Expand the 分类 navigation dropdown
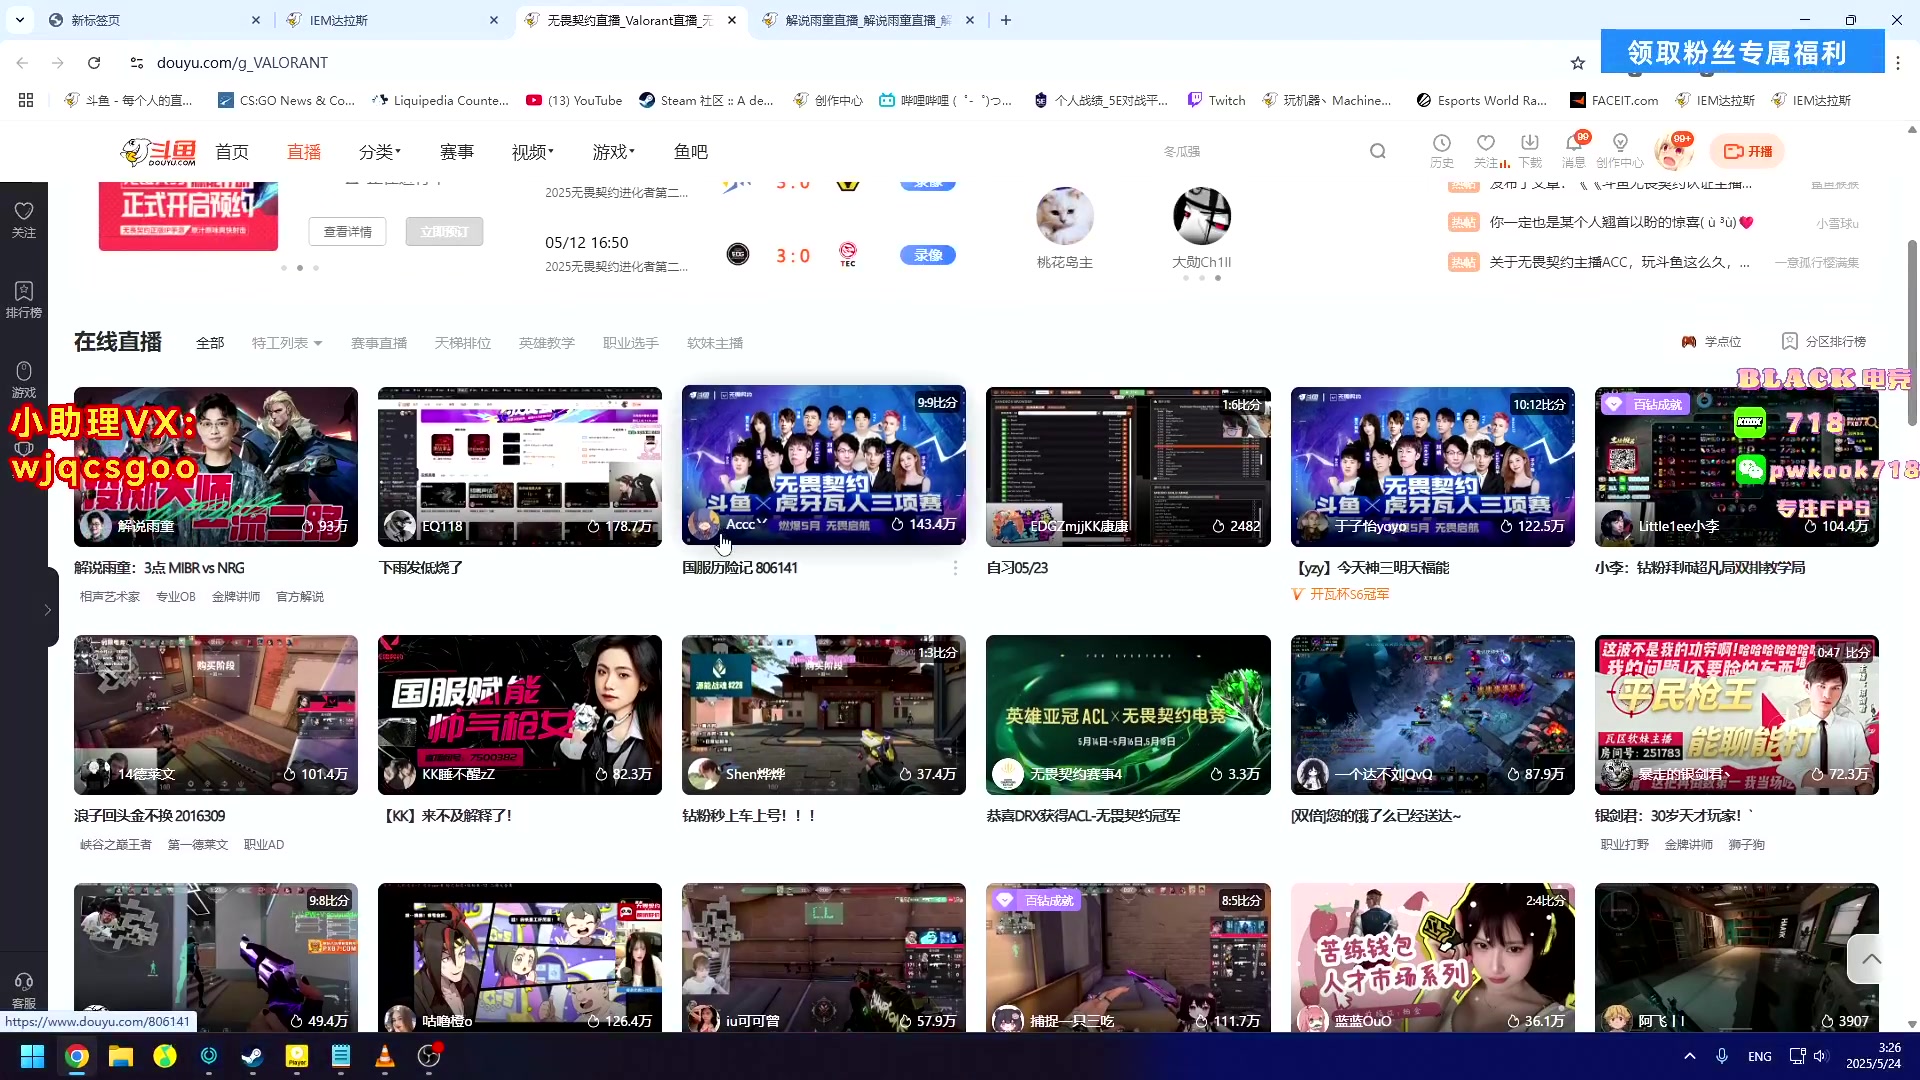1920x1080 pixels. pyautogui.click(x=380, y=152)
